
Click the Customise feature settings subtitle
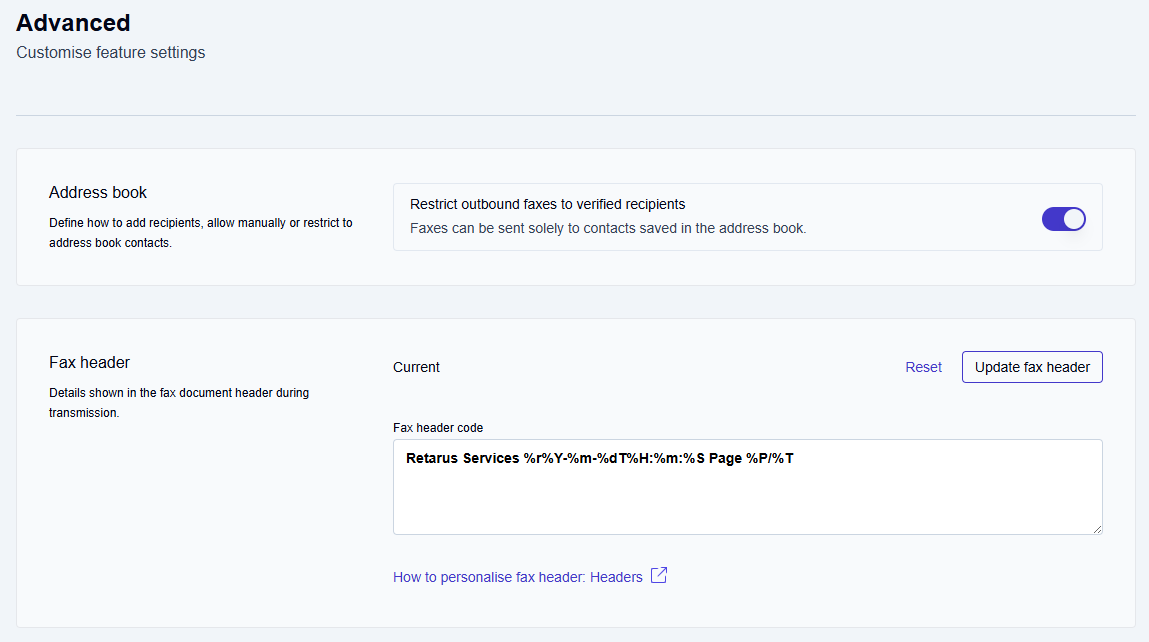tap(110, 52)
